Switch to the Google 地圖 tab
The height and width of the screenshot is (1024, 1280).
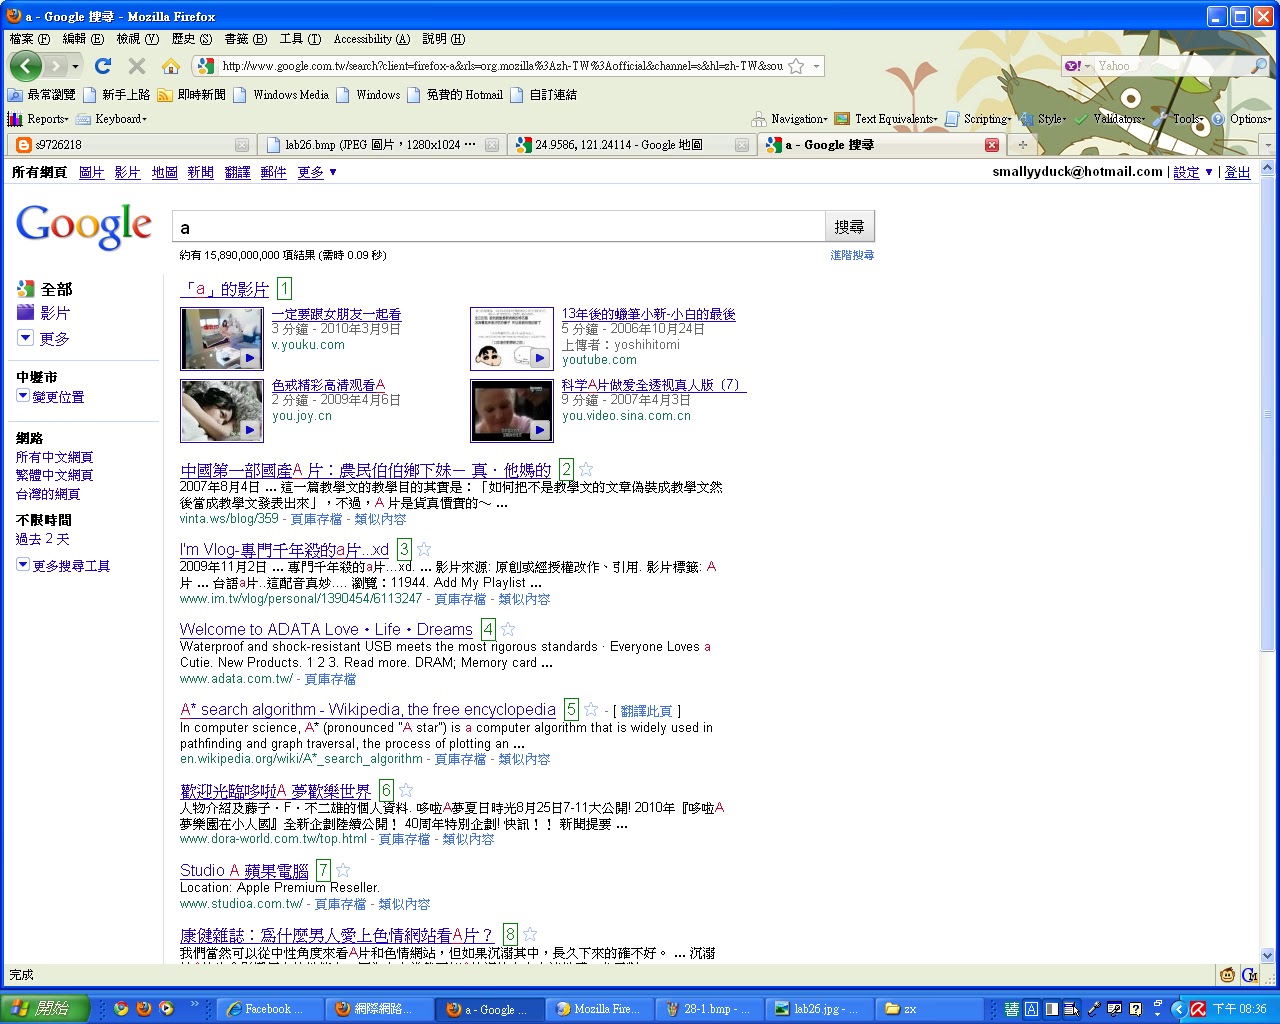coord(630,145)
